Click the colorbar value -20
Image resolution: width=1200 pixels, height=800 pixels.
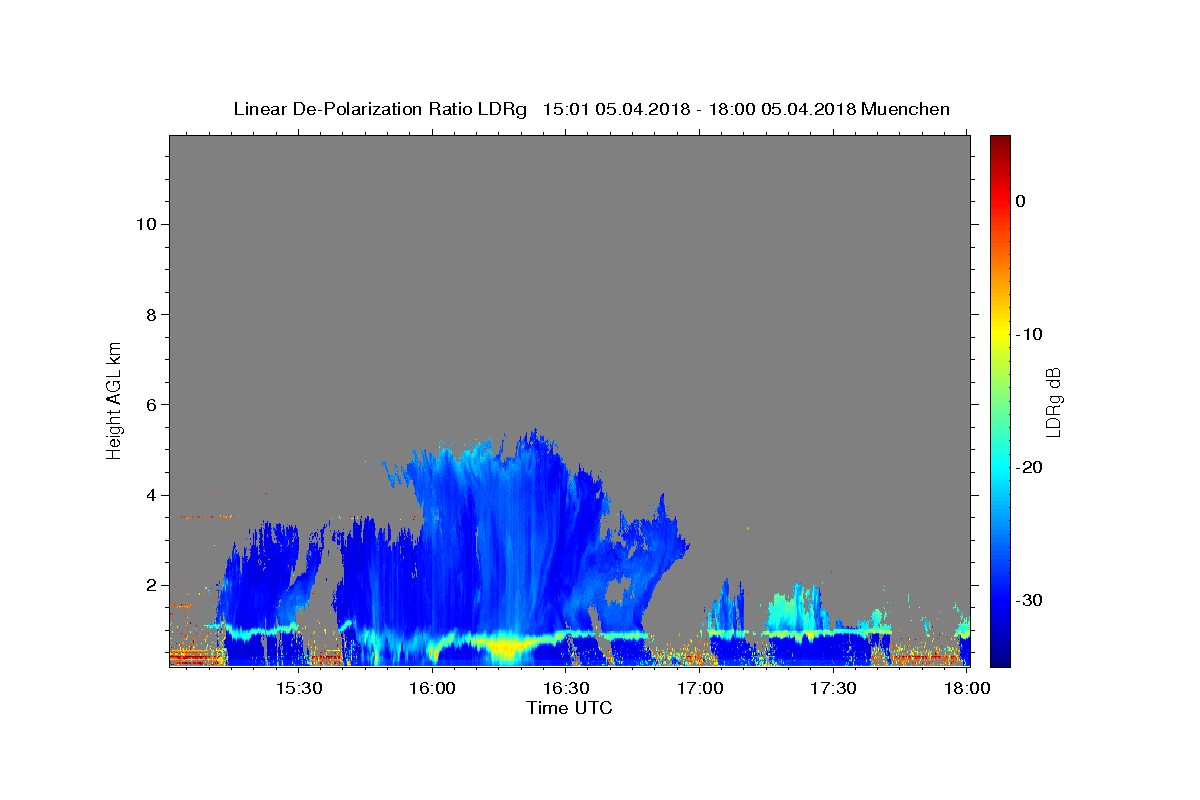tap(1029, 467)
